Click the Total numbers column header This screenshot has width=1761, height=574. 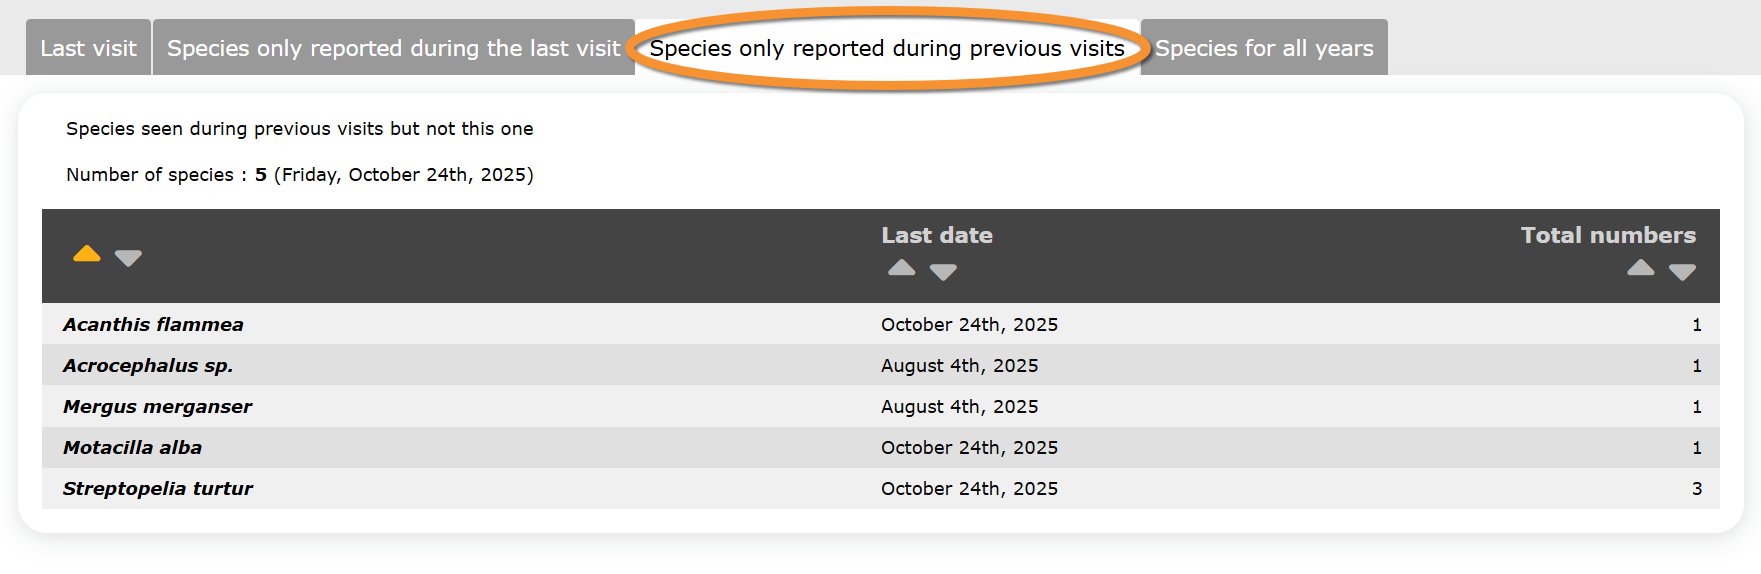click(1607, 235)
